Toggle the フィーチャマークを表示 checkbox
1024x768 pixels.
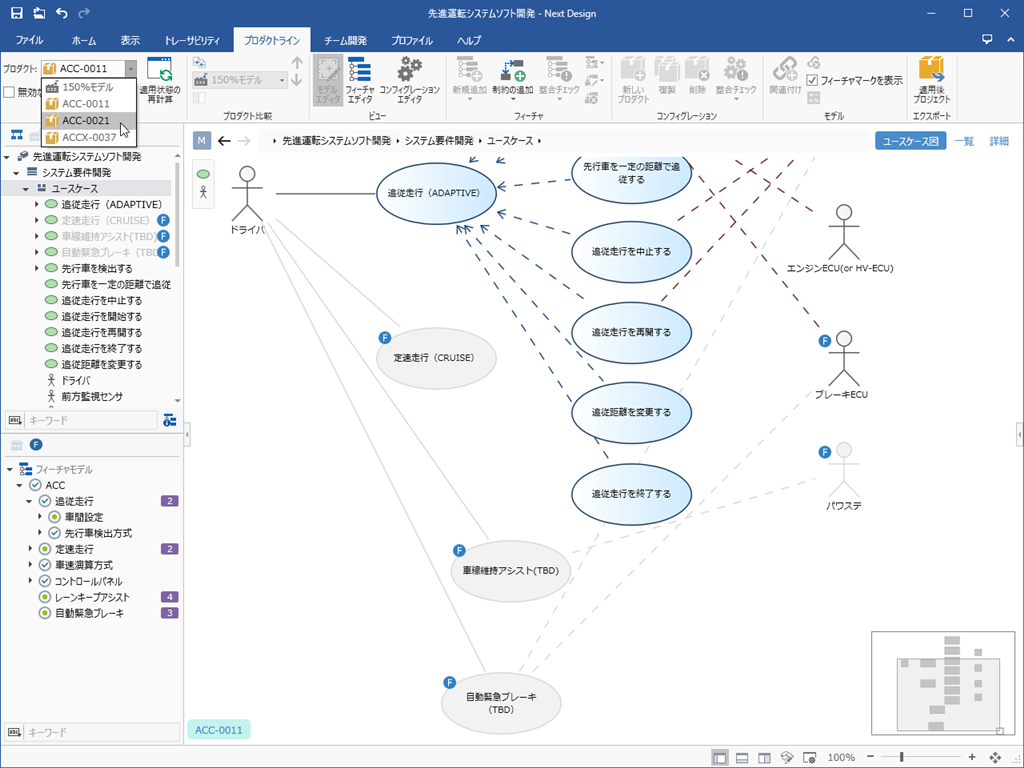point(813,80)
